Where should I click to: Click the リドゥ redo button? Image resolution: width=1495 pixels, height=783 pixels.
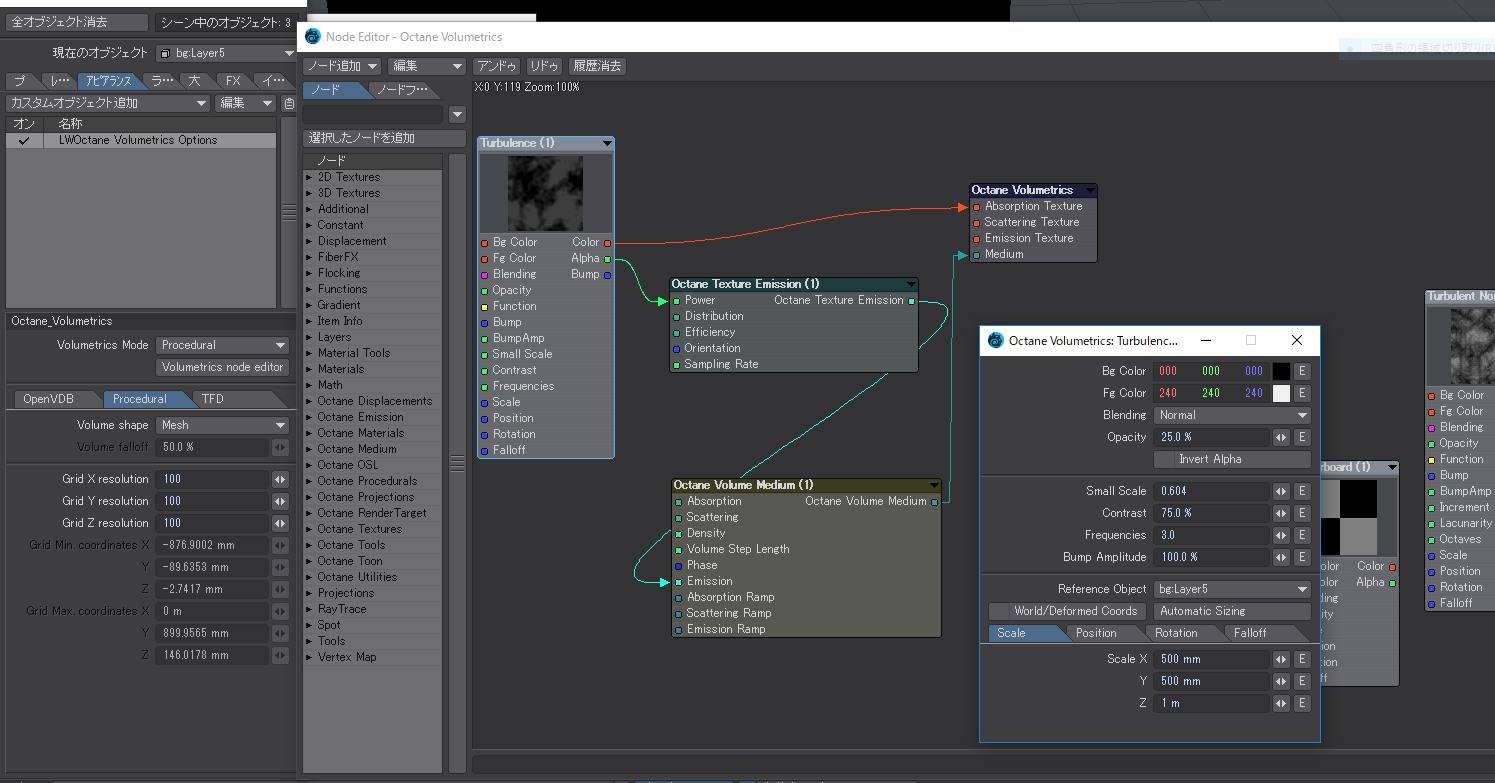[545, 66]
